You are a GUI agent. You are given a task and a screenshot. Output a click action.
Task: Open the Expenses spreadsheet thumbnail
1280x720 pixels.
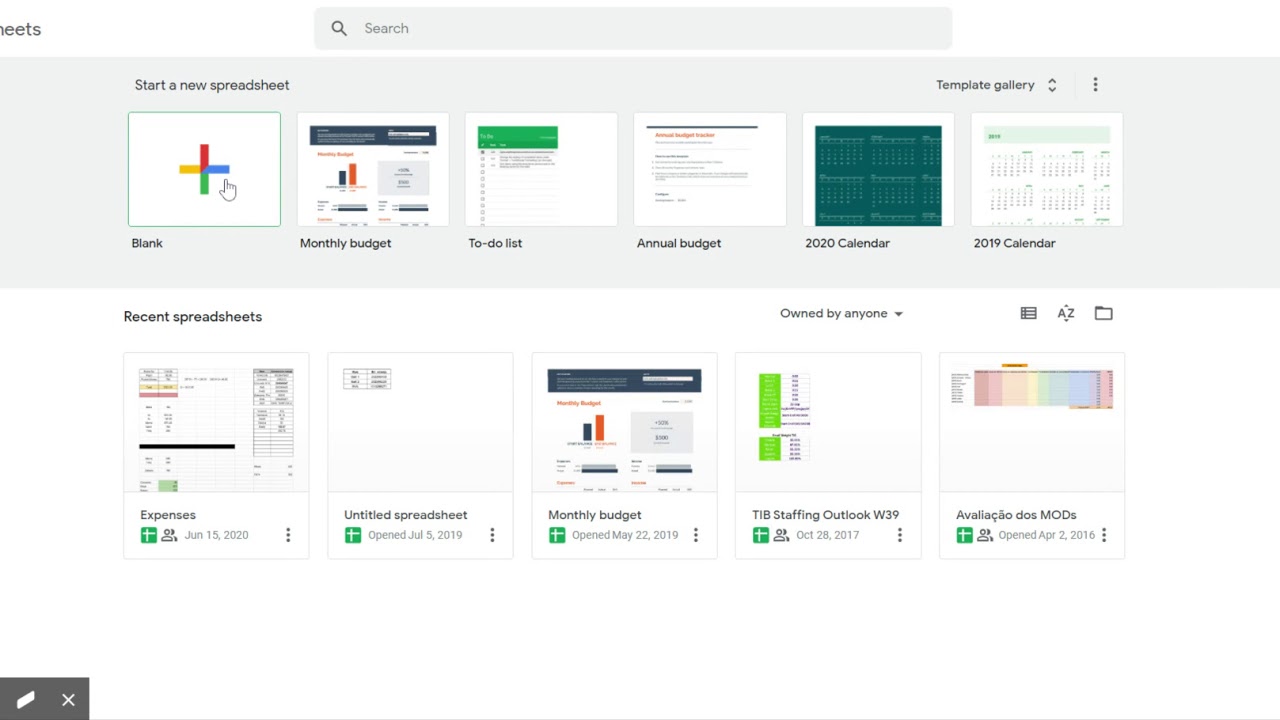(216, 423)
